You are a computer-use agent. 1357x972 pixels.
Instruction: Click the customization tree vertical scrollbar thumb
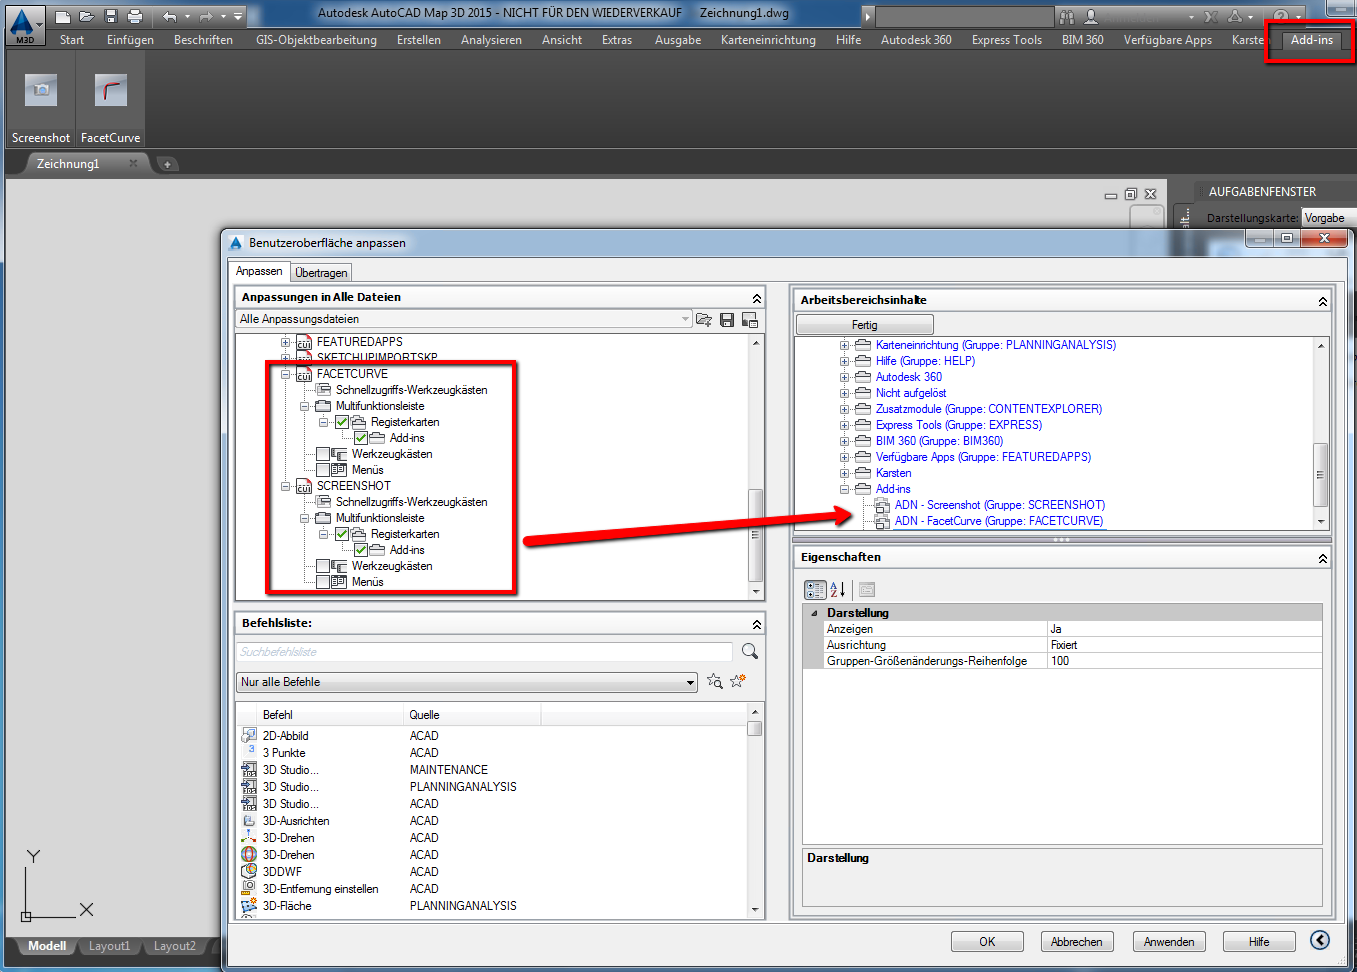756,534
